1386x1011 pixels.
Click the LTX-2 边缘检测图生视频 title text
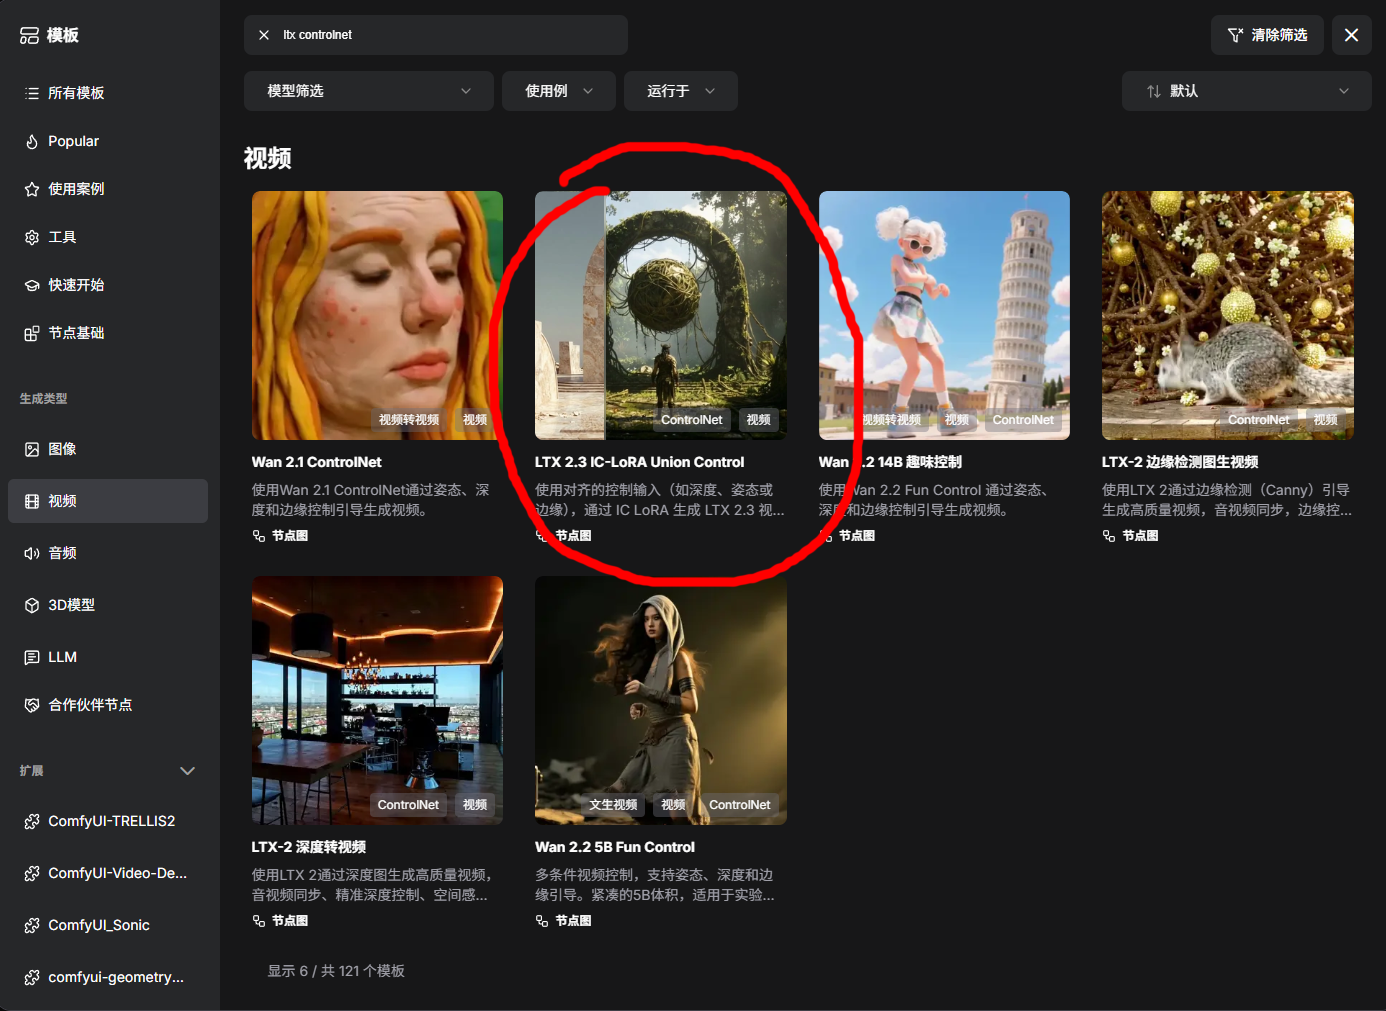click(x=1180, y=462)
